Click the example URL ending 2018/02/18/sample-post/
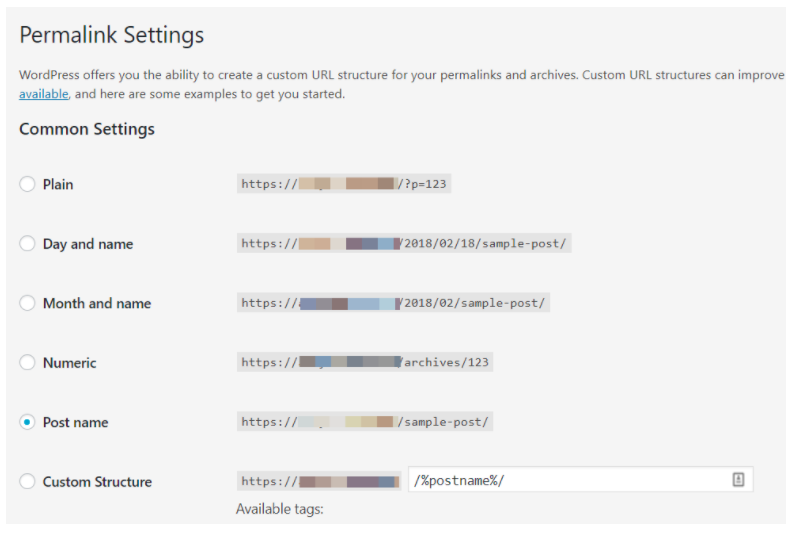This screenshot has height=535, width=798. tap(404, 243)
